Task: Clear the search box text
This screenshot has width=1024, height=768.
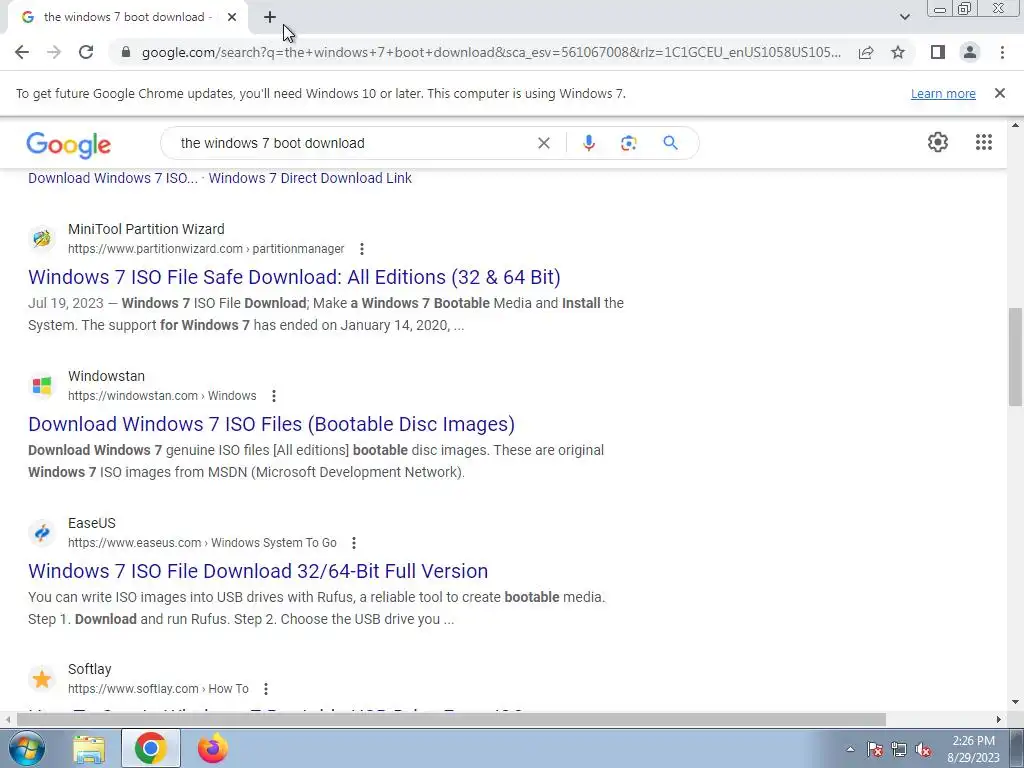Action: coord(543,143)
